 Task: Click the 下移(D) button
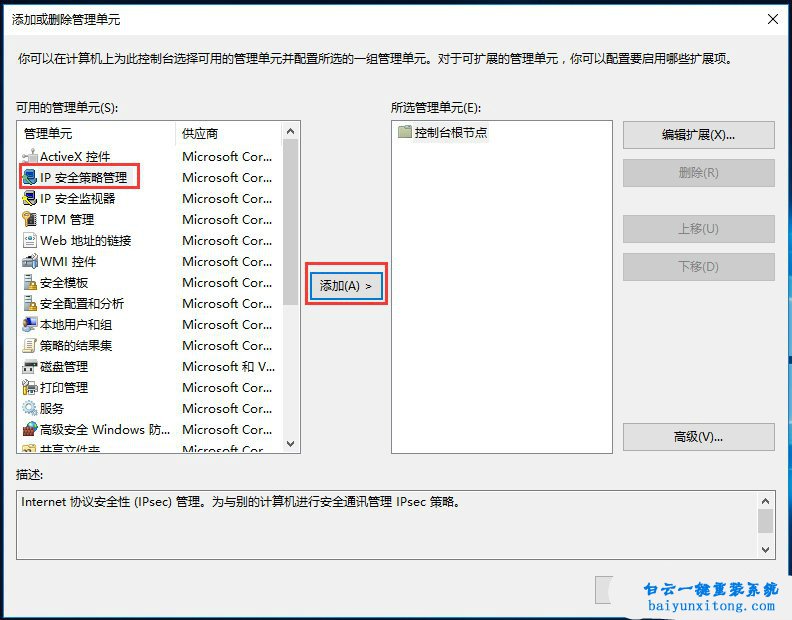[x=699, y=267]
